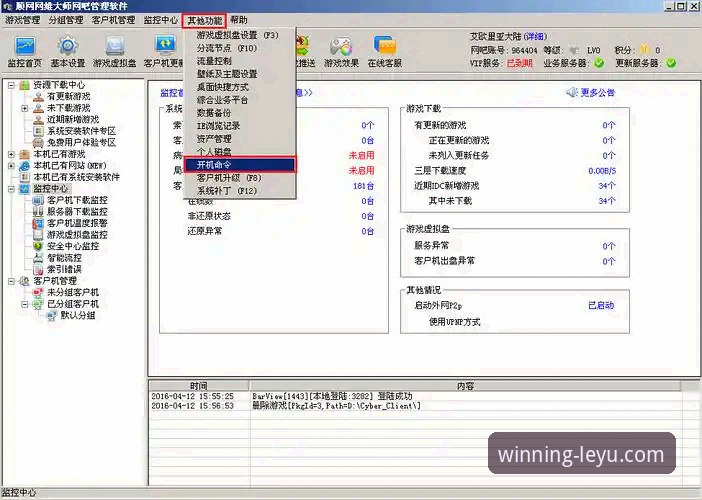Click the 0个 count for 客户机出盘异常
702x500 pixels.
pos(608,261)
